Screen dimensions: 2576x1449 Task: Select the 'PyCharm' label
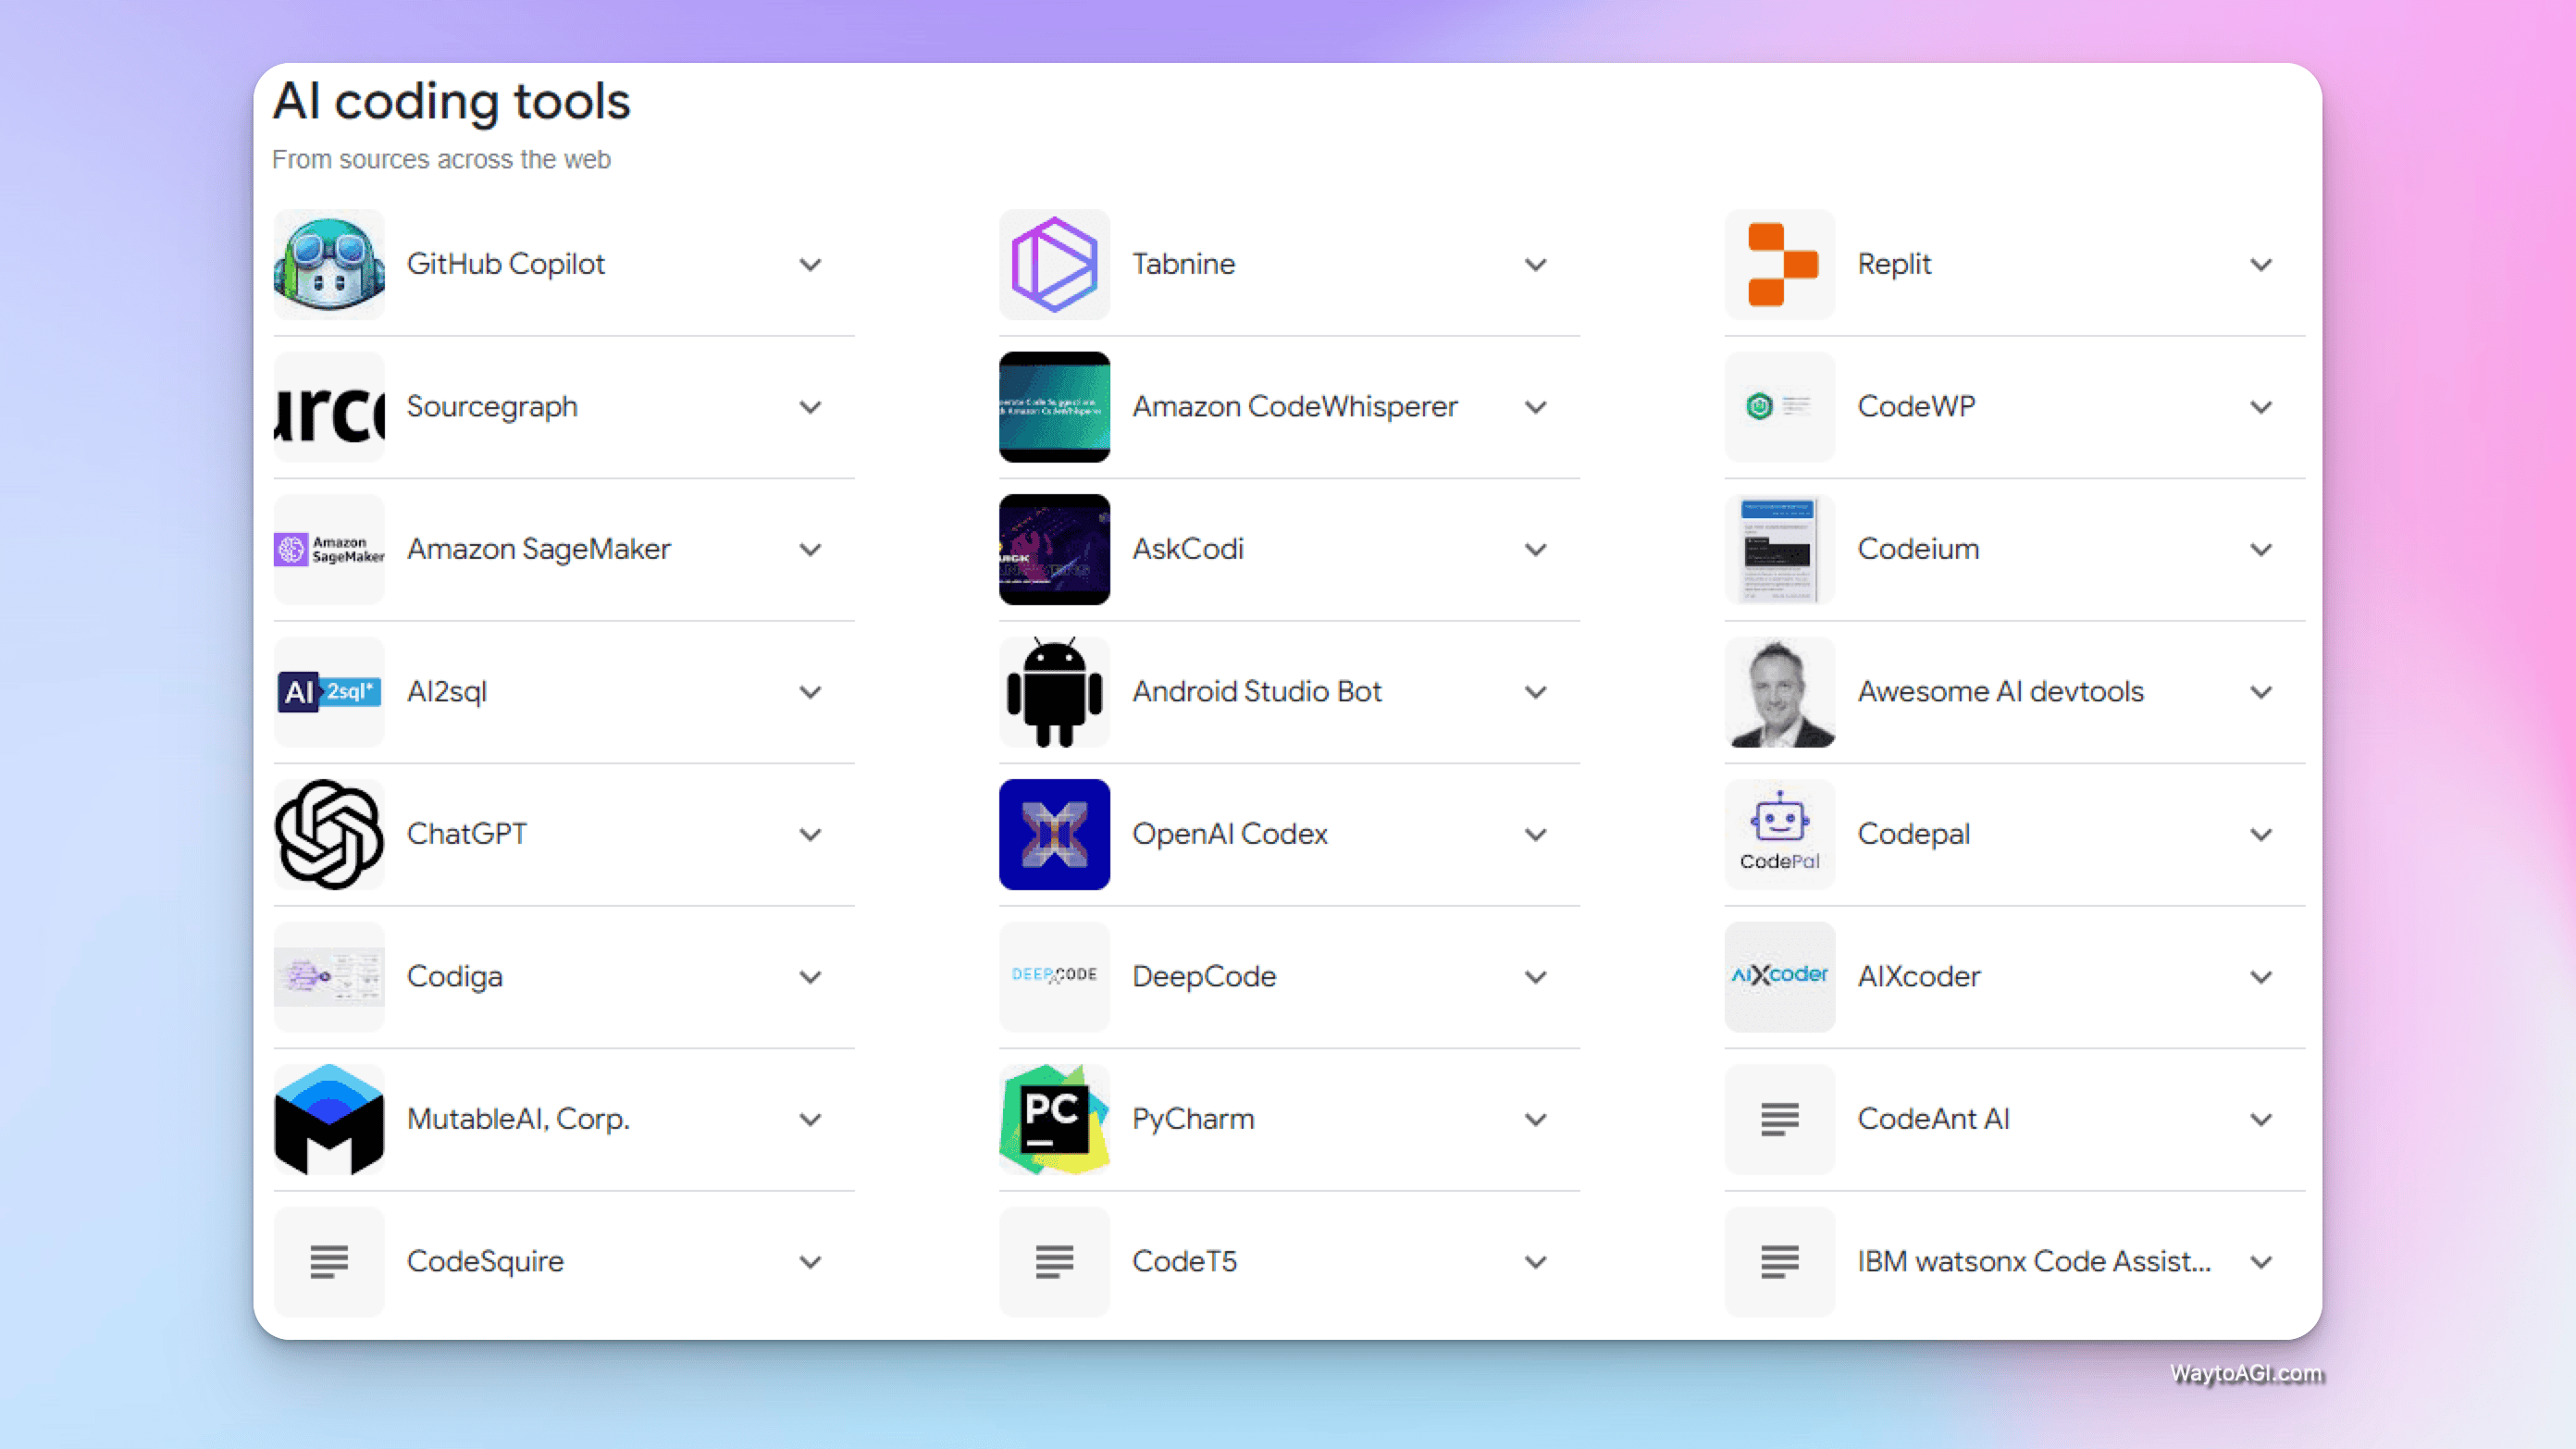pos(1193,1119)
